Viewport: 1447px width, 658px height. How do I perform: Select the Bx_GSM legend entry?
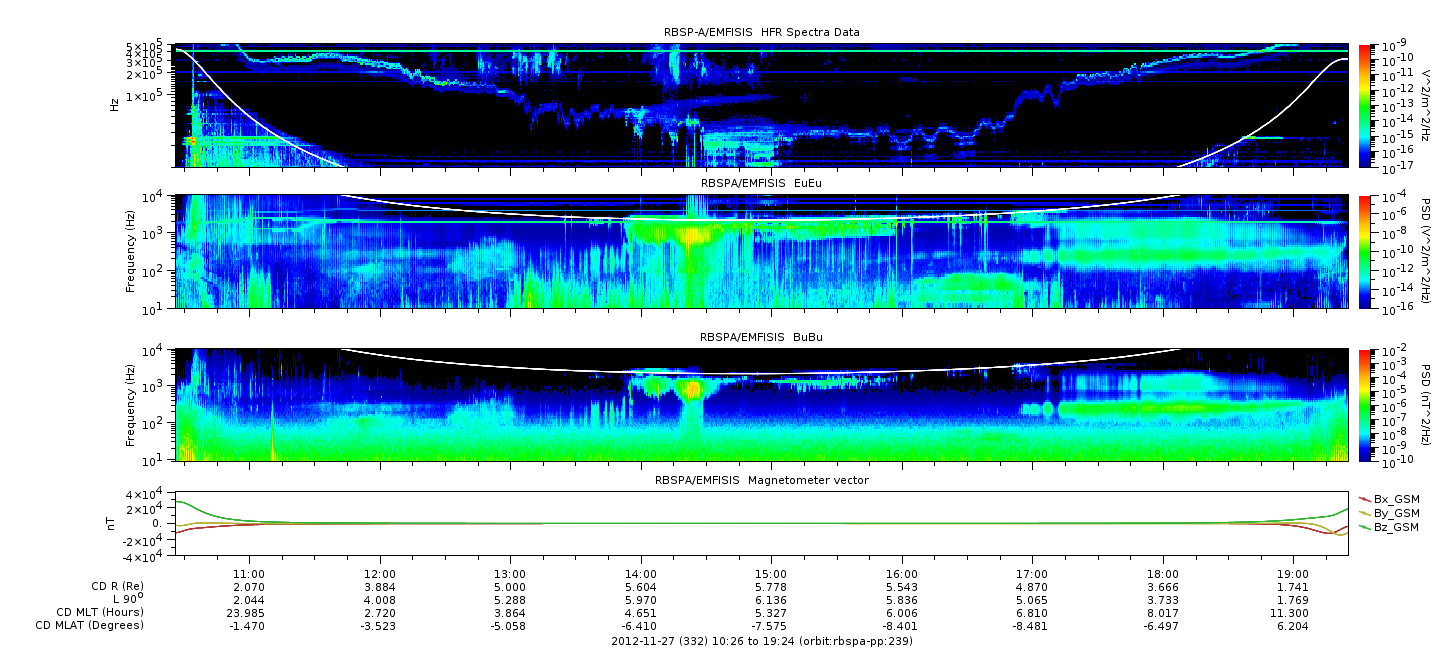(1395, 498)
